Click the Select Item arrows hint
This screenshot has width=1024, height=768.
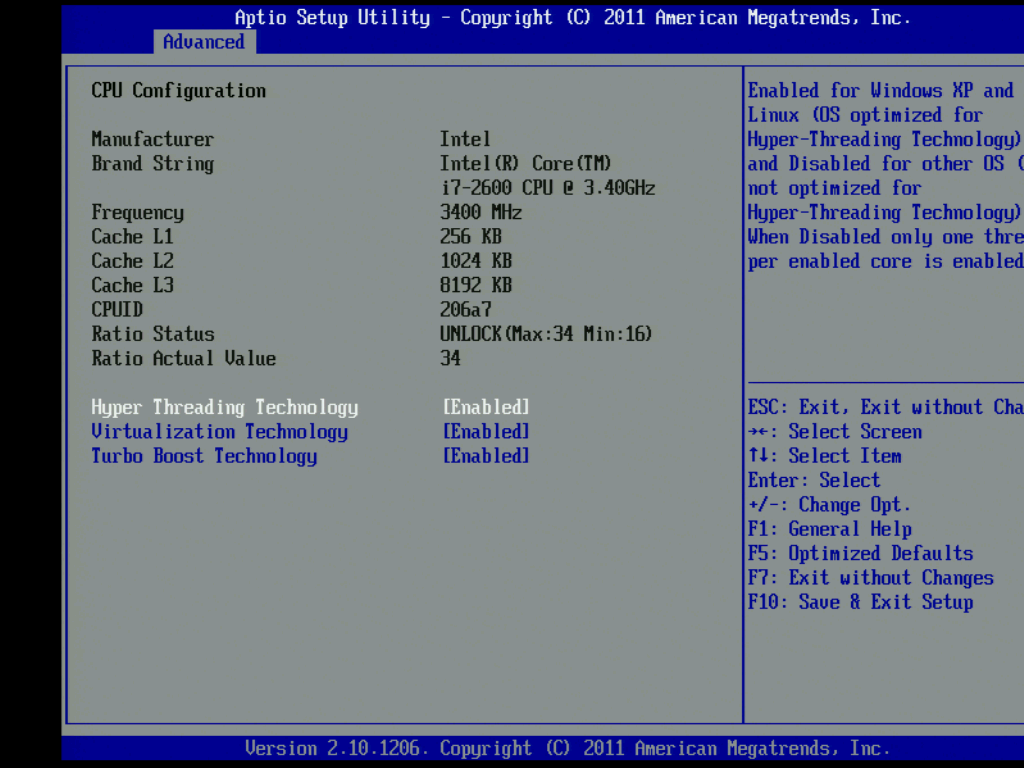coord(825,456)
